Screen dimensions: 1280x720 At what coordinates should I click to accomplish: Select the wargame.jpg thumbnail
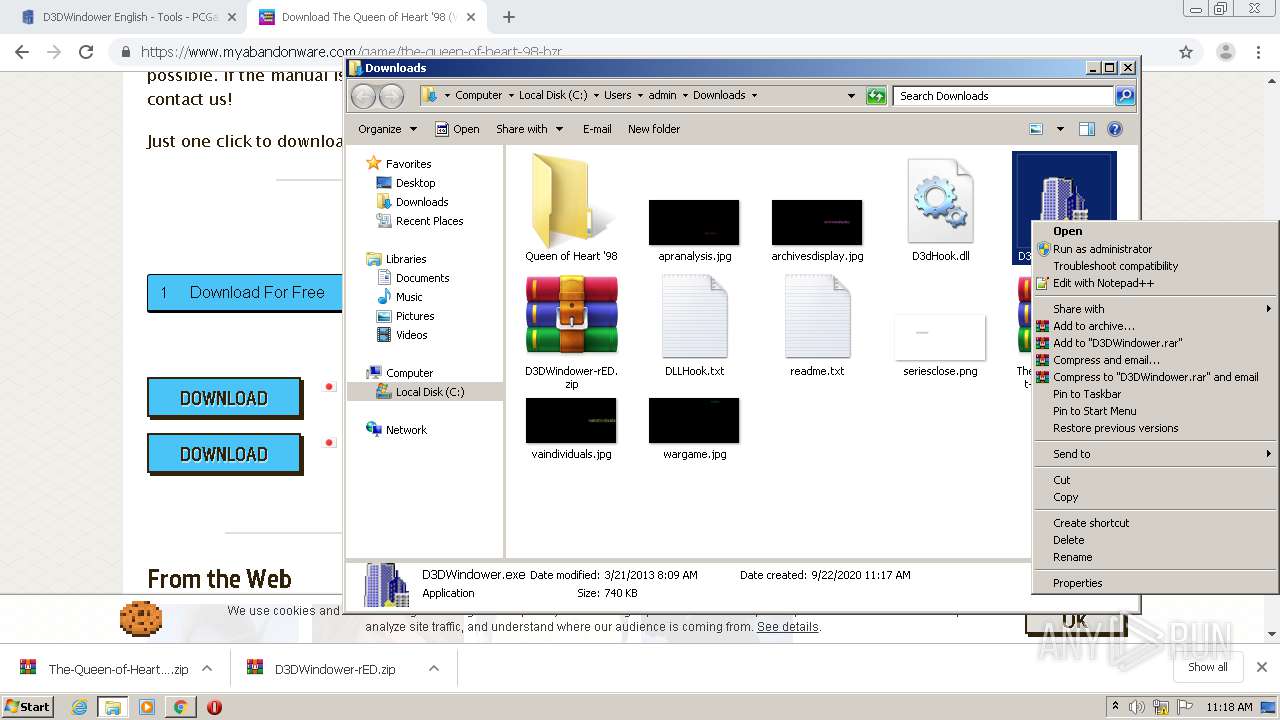[694, 421]
